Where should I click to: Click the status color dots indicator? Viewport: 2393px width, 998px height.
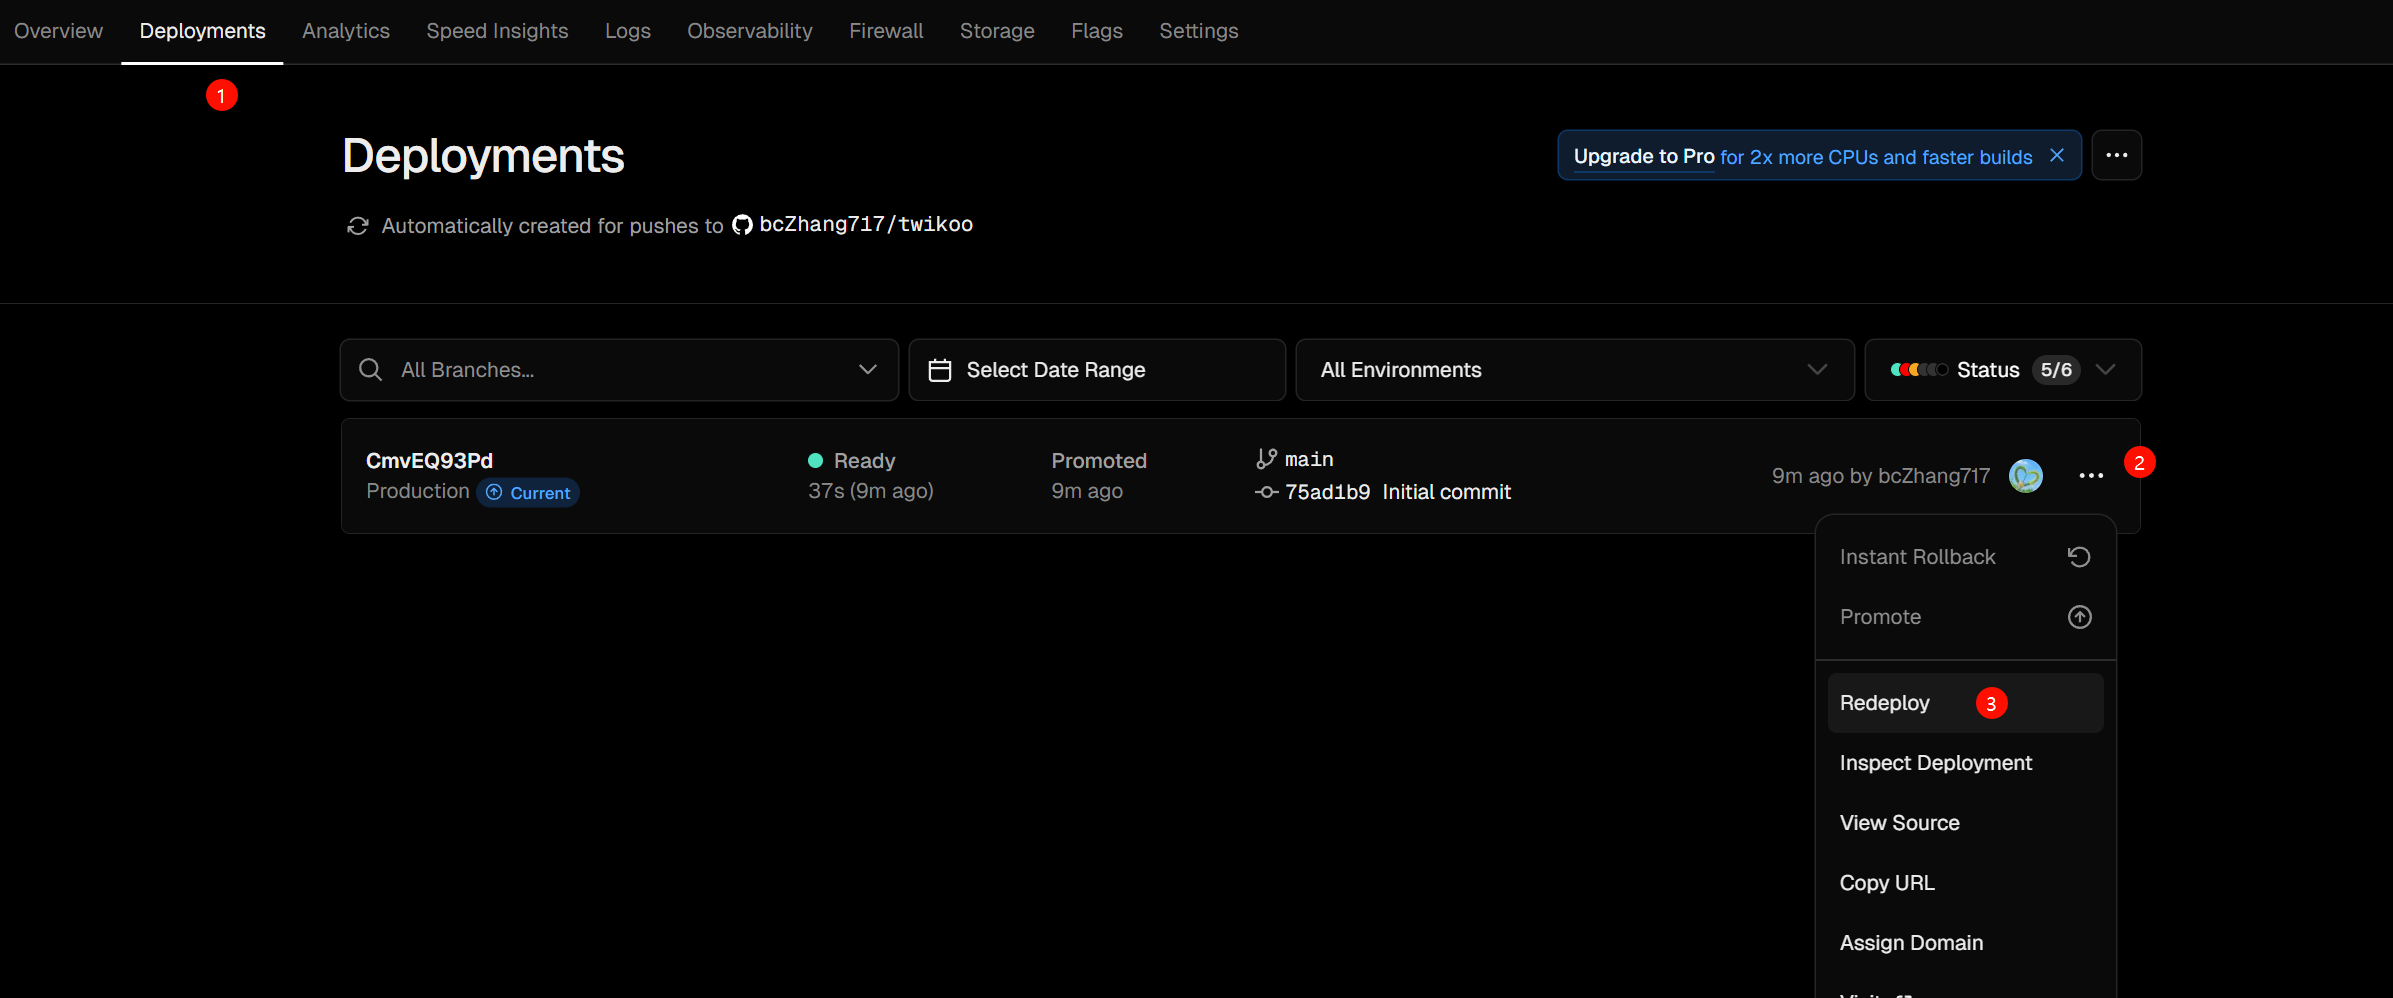point(1918,370)
